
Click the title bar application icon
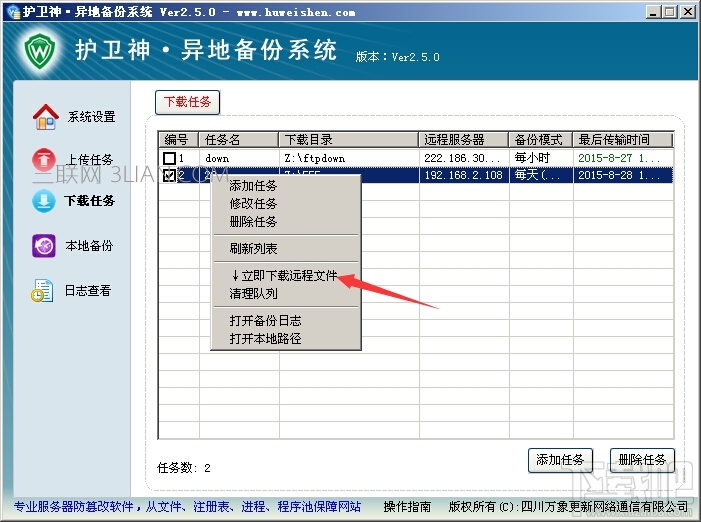coord(13,12)
